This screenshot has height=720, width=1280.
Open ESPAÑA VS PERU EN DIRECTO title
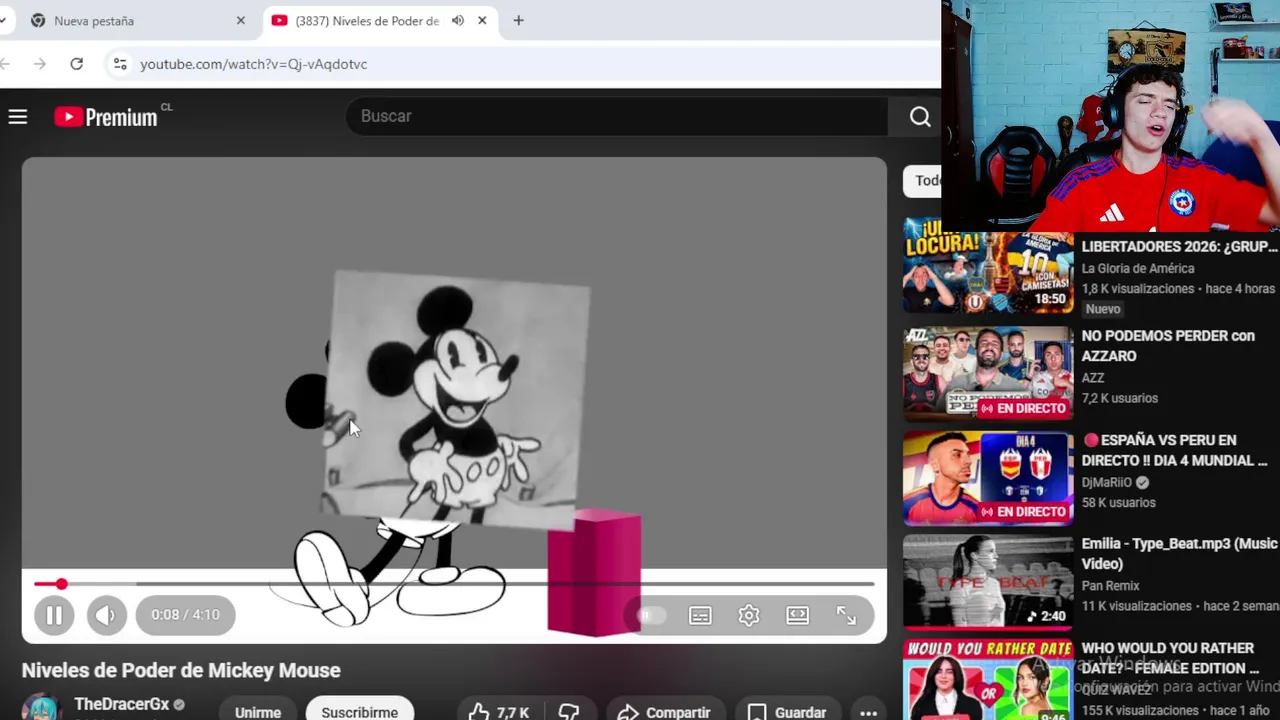pyautogui.click(x=1174, y=450)
